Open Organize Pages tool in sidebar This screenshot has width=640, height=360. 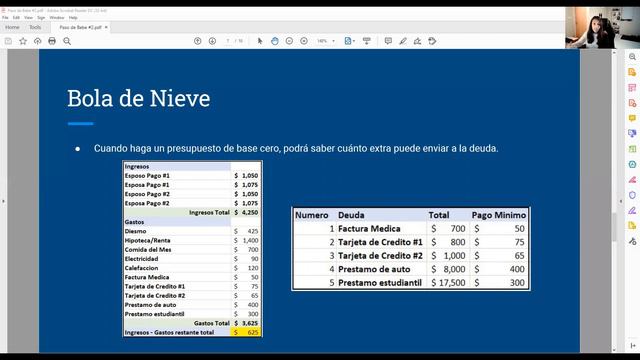(x=632, y=149)
